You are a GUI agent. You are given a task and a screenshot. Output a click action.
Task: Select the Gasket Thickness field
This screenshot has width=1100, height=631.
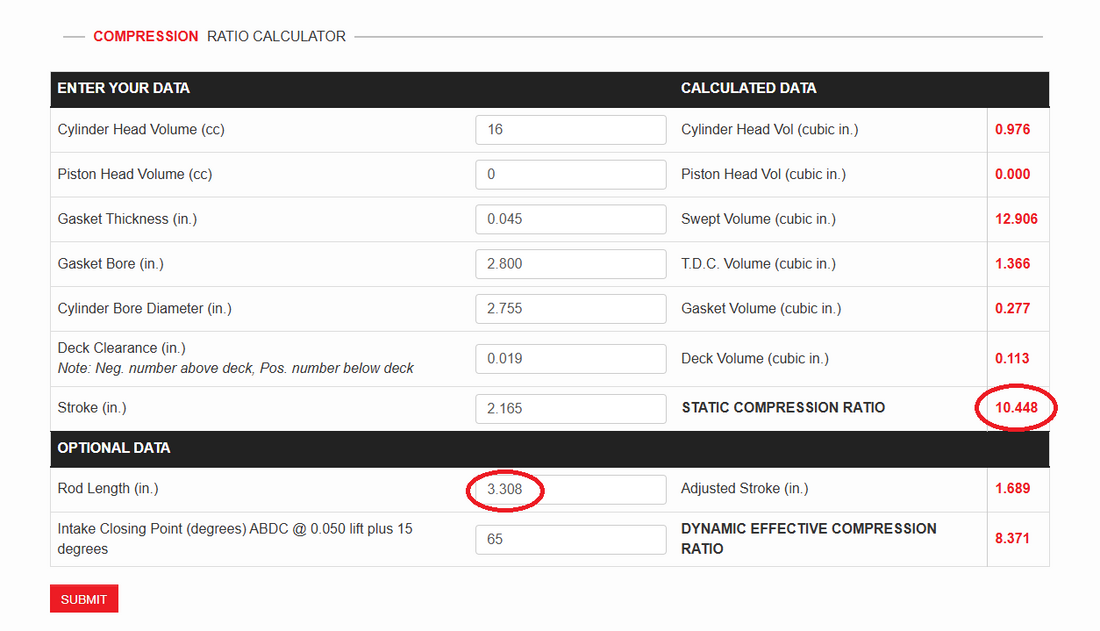pos(570,219)
